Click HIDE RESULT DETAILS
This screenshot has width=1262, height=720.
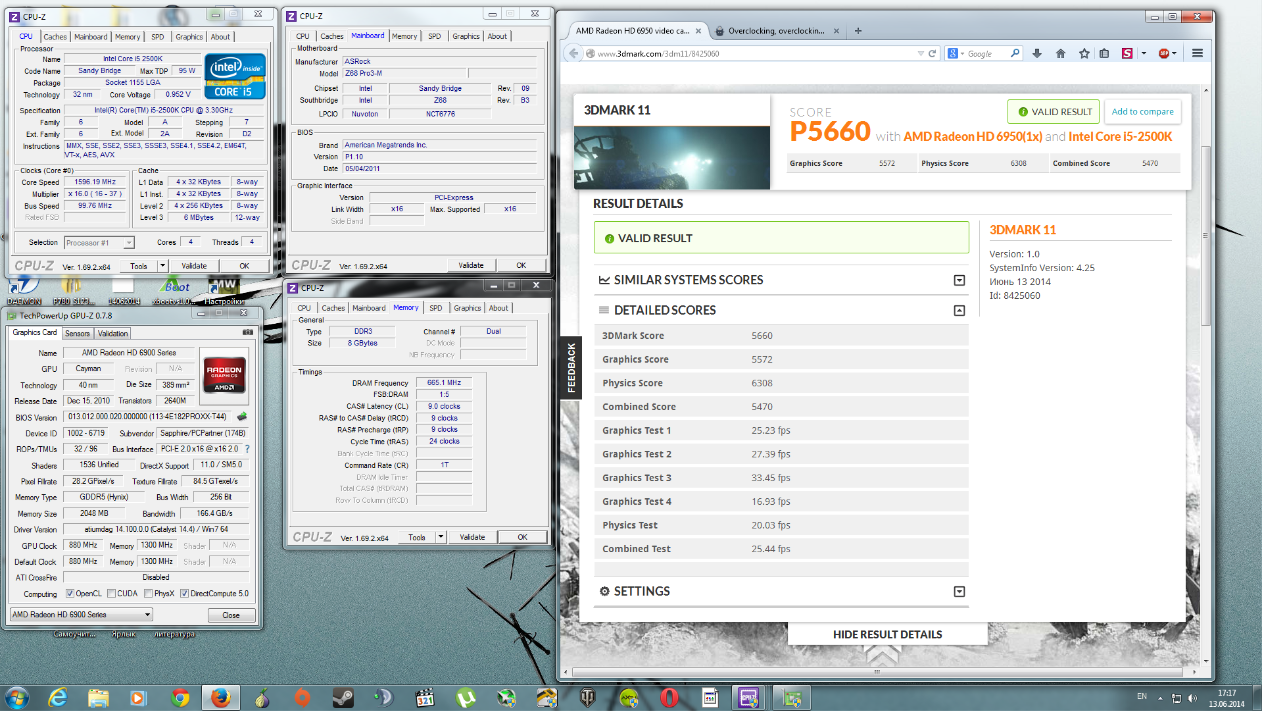887,634
